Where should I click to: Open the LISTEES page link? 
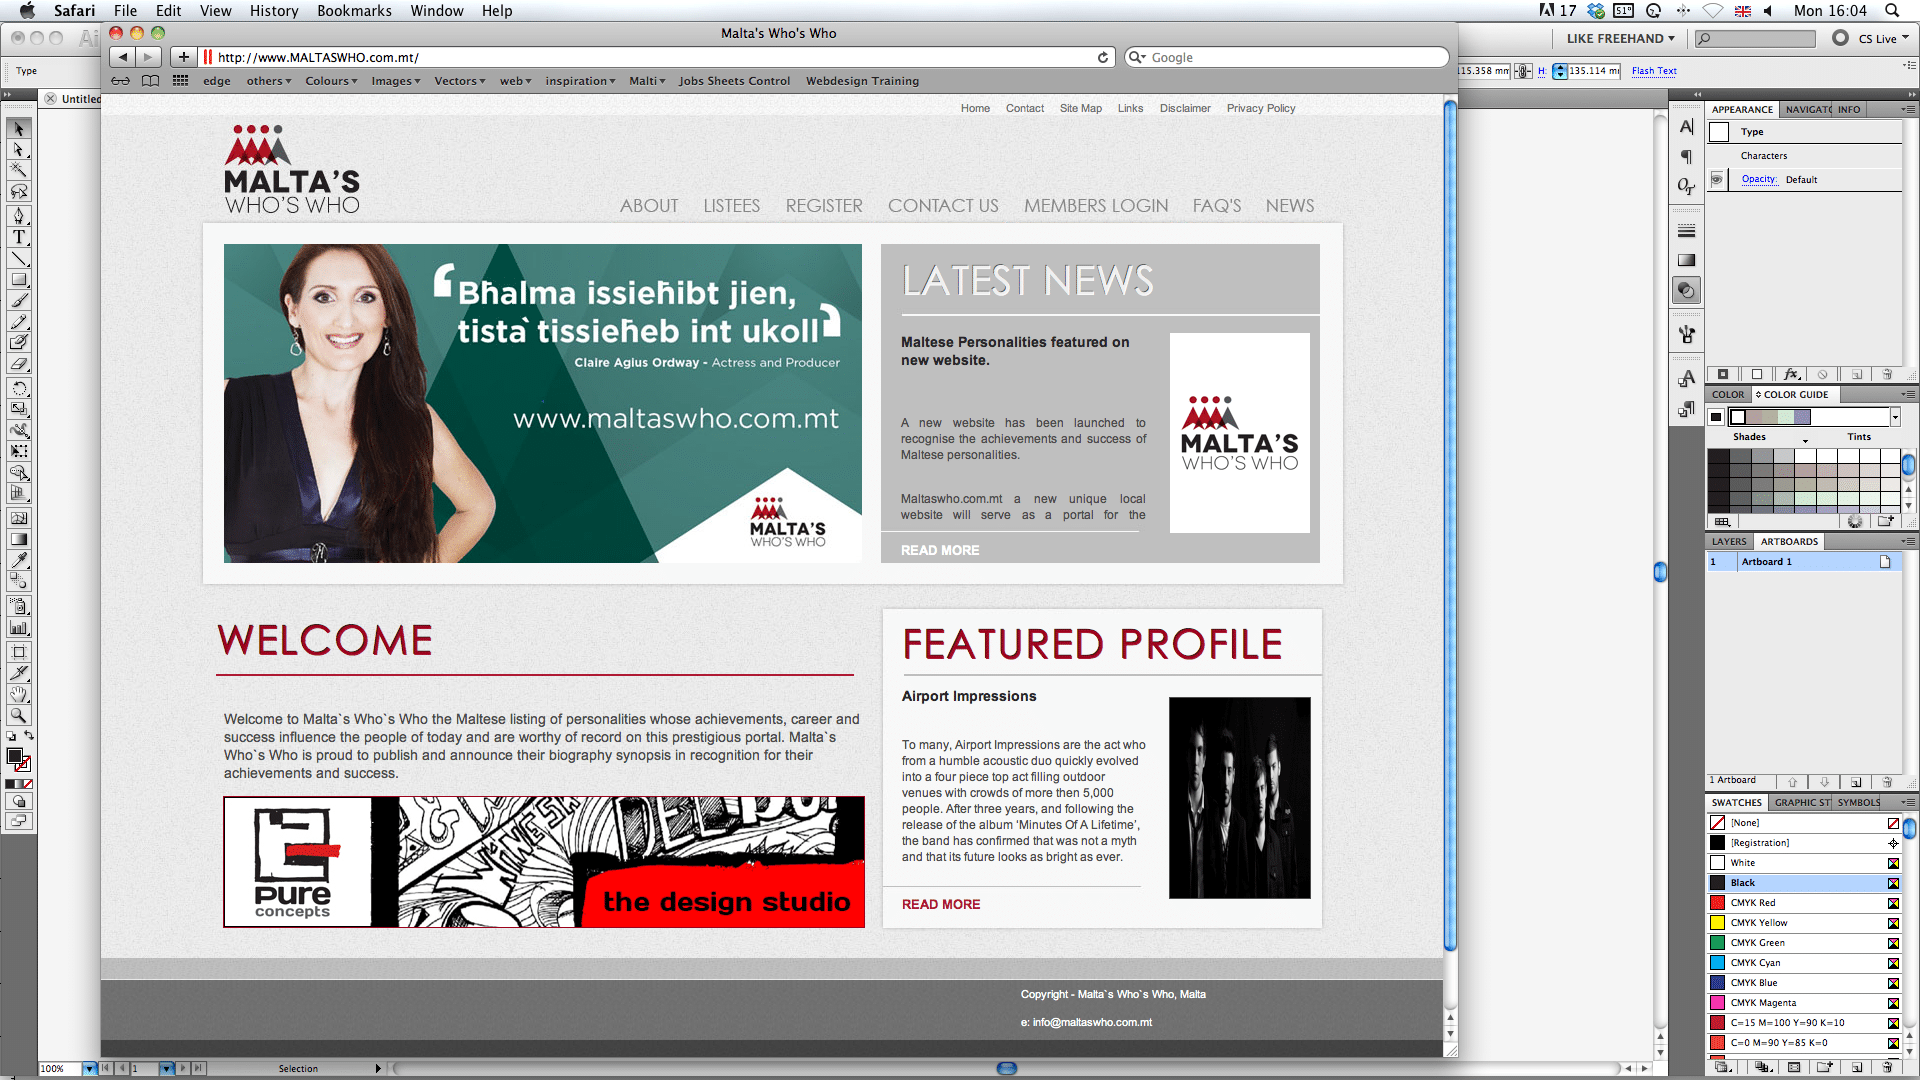[732, 205]
